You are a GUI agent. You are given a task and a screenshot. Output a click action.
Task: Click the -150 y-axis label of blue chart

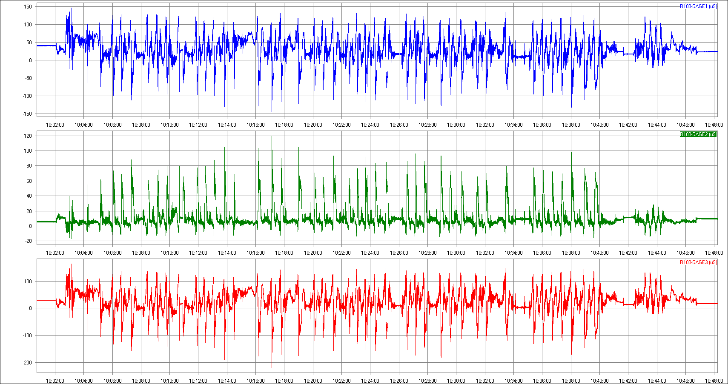click(x=26, y=114)
